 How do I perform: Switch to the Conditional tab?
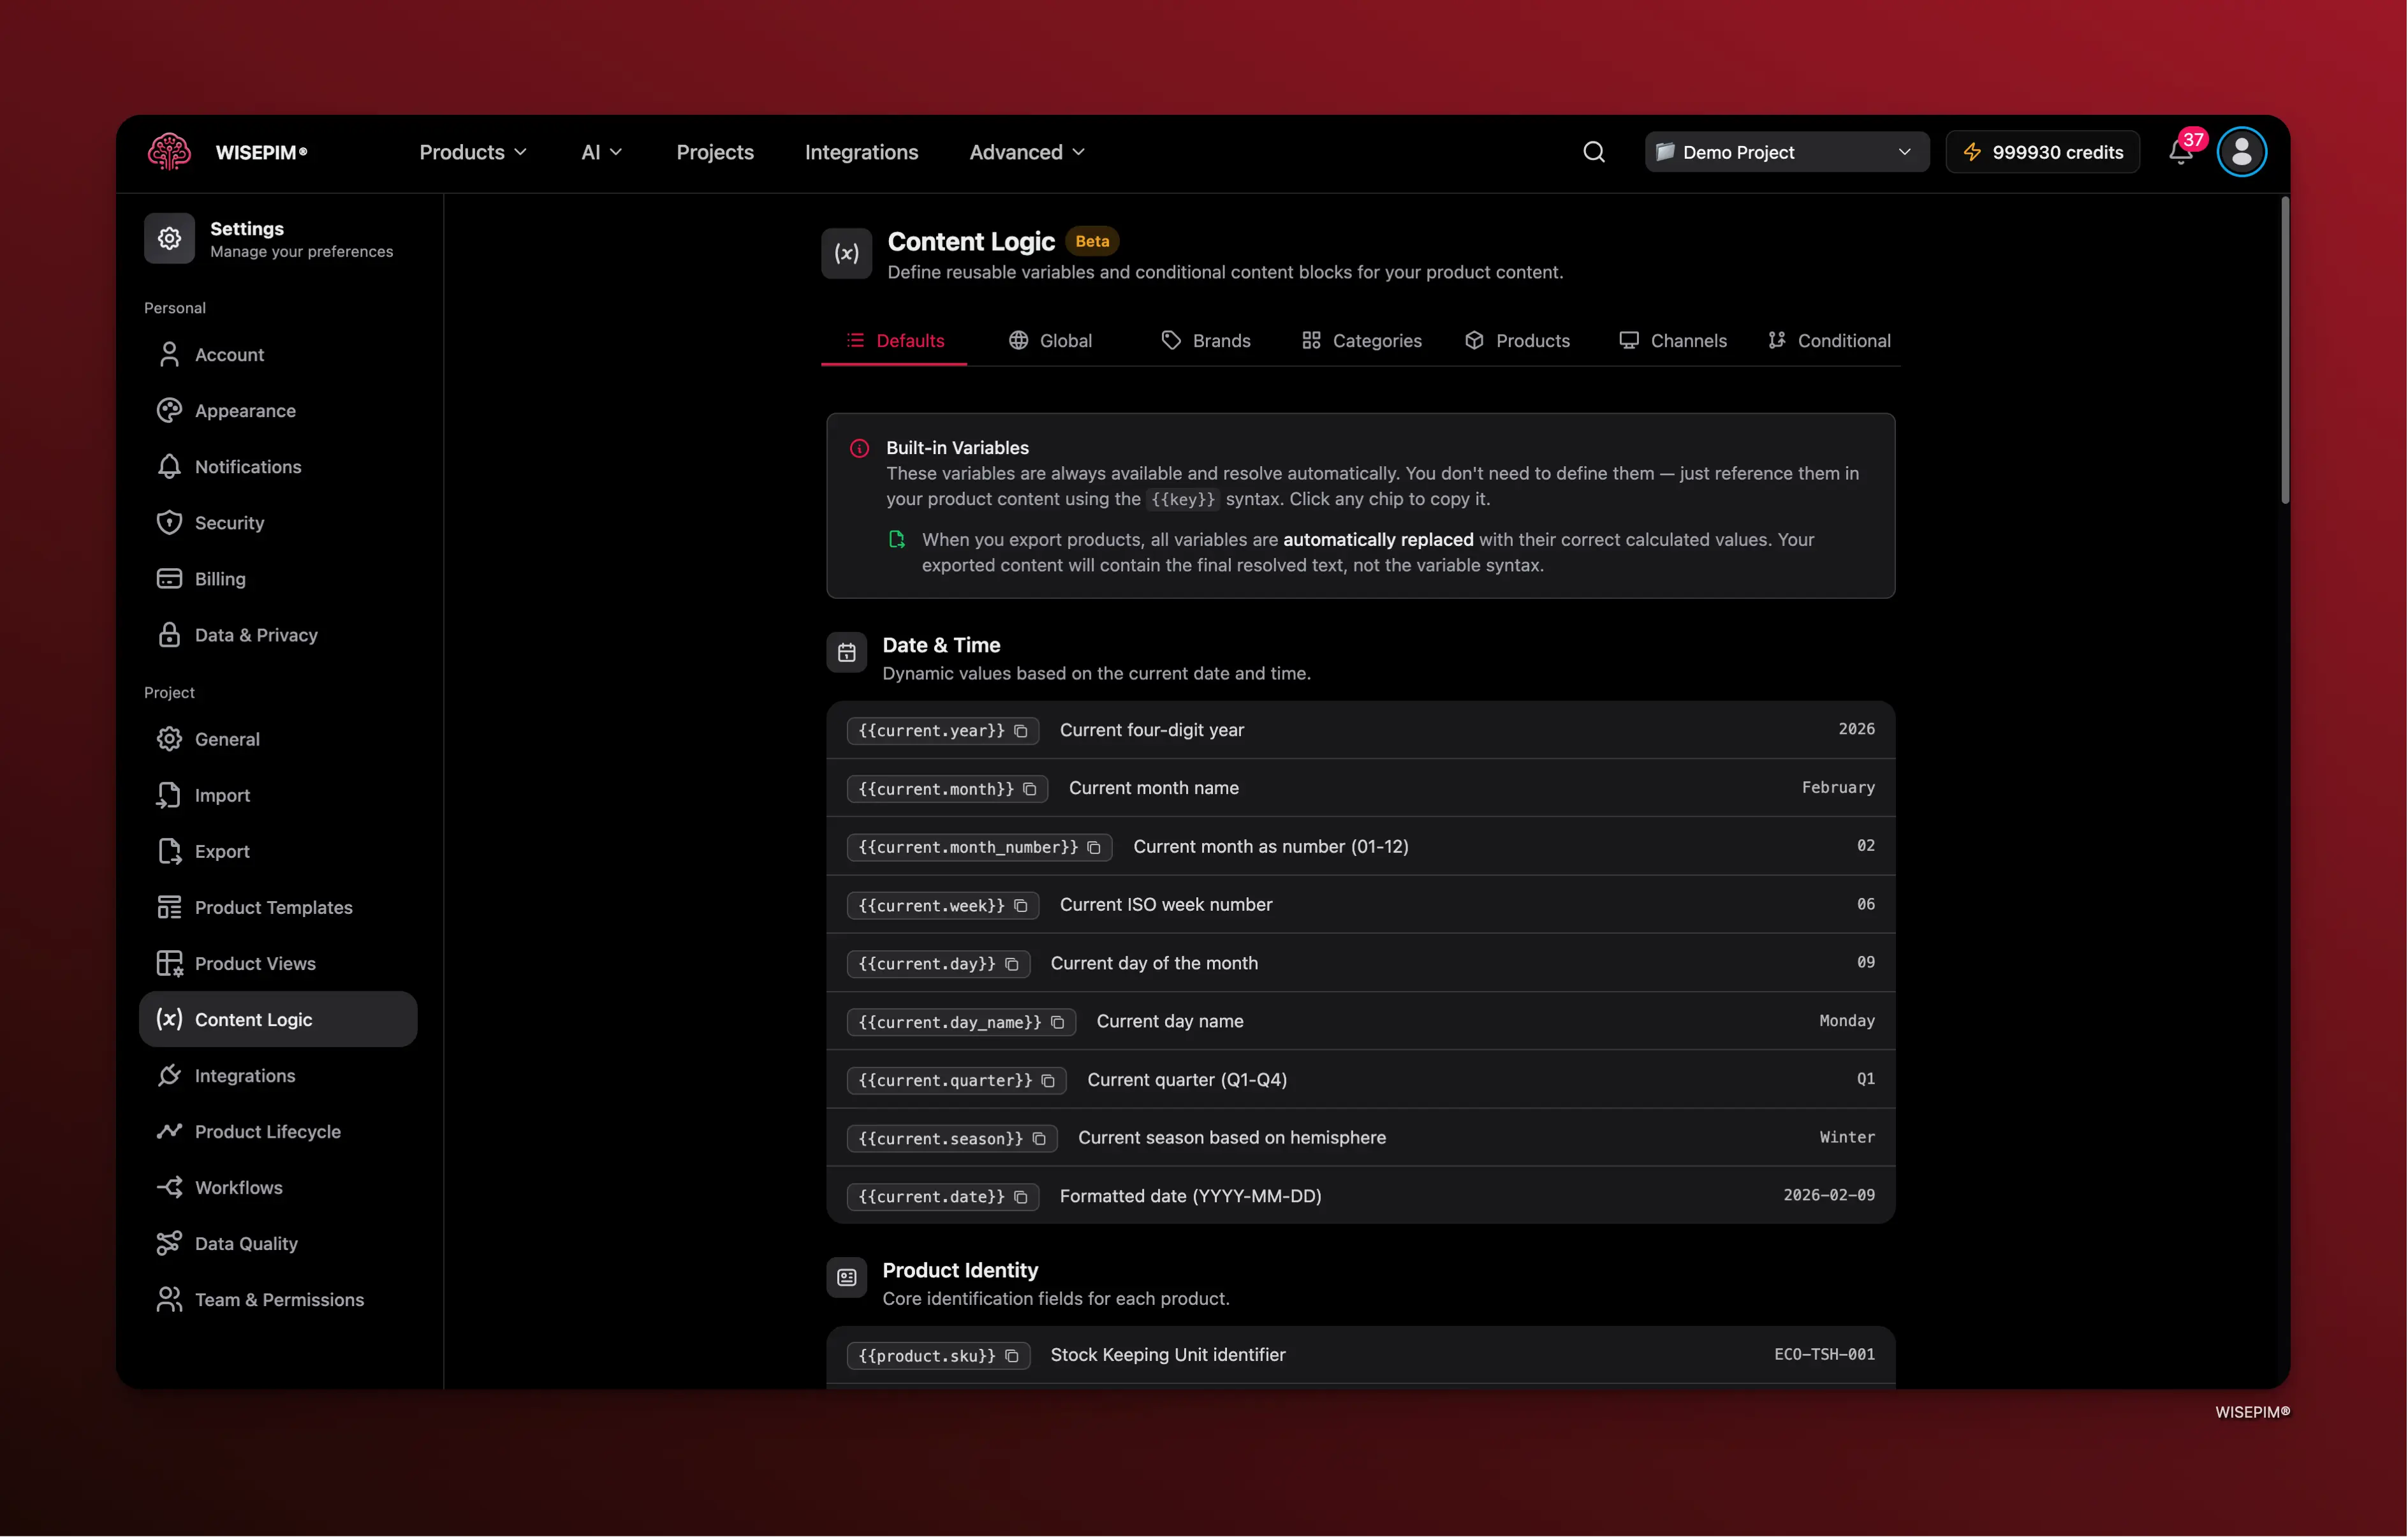click(1829, 341)
